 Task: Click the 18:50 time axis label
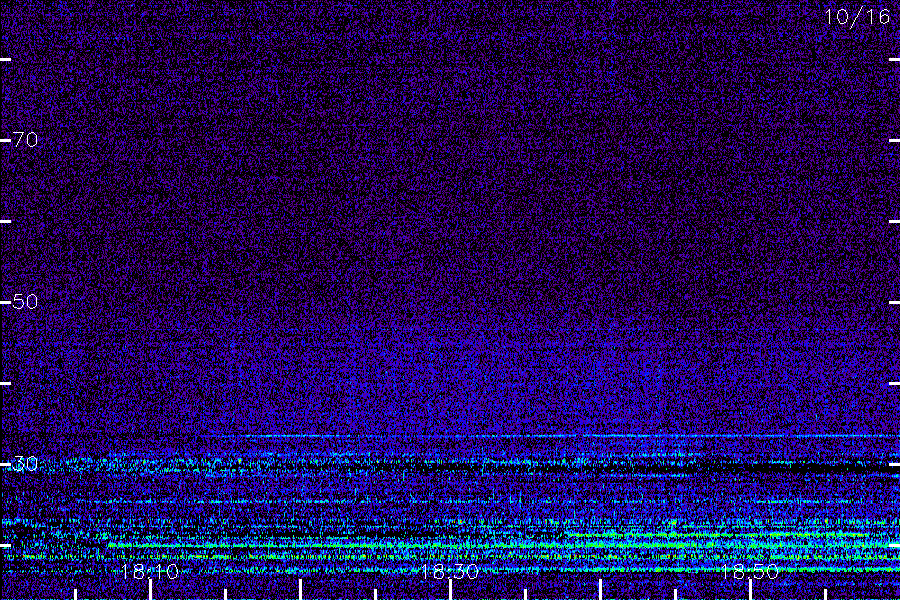pyautogui.click(x=750, y=571)
